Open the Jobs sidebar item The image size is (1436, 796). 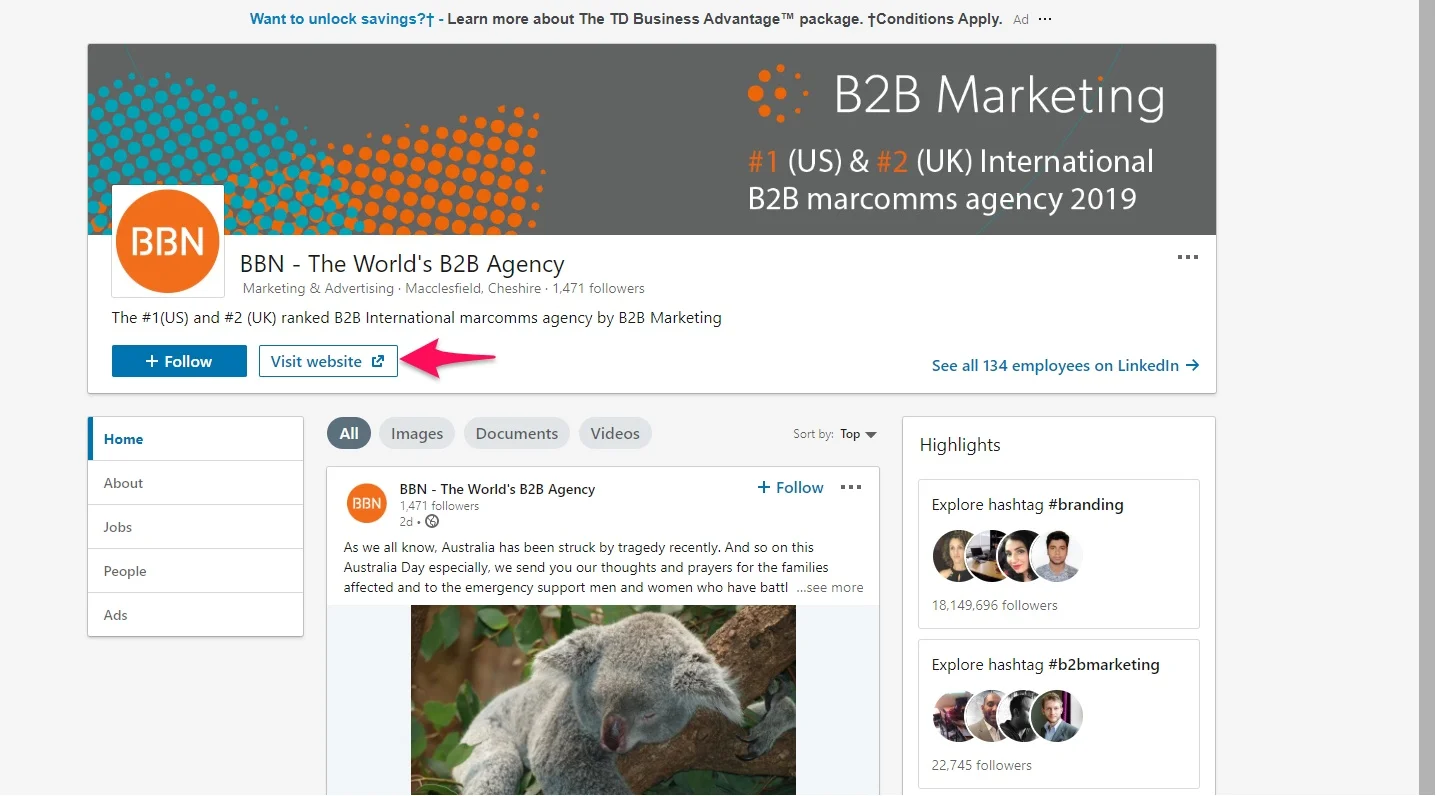click(x=196, y=527)
